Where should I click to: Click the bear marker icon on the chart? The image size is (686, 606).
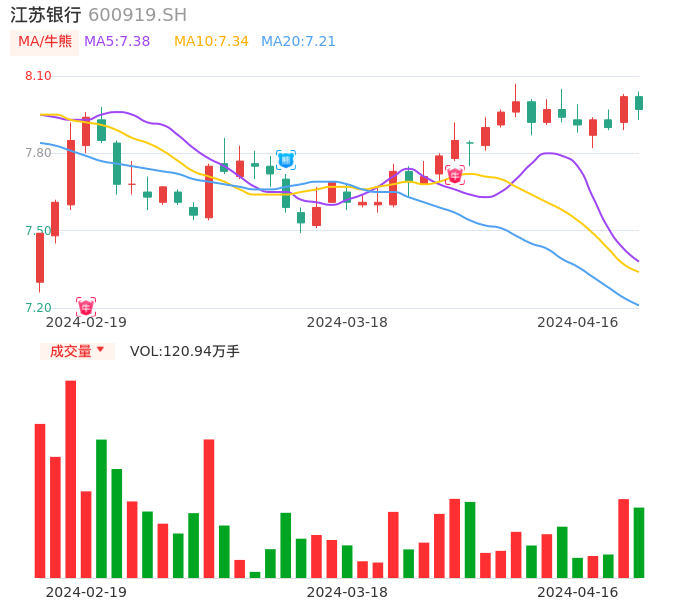(286, 160)
